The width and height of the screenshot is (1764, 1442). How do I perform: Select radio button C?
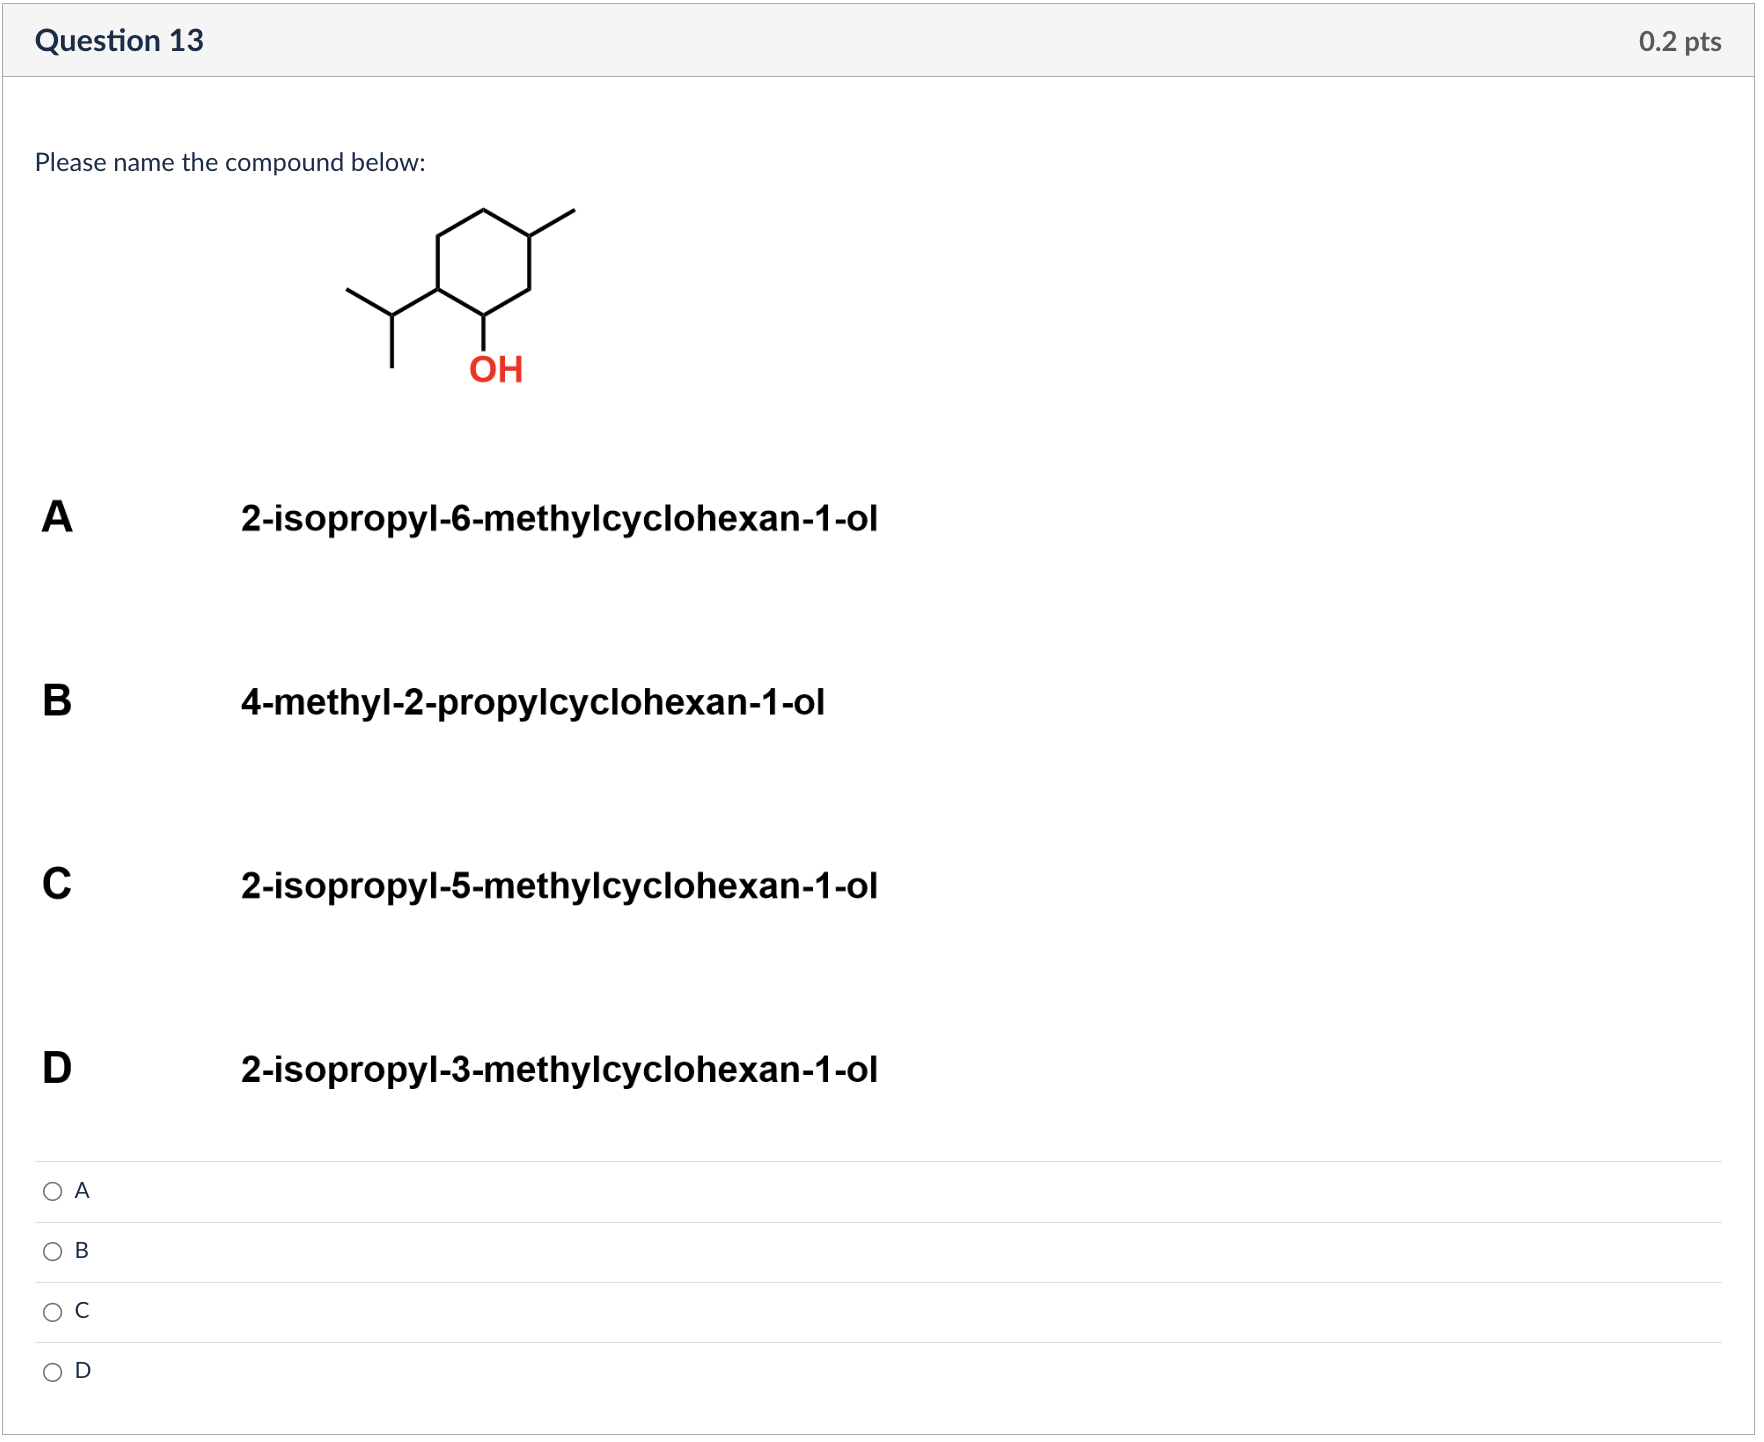click(52, 1310)
